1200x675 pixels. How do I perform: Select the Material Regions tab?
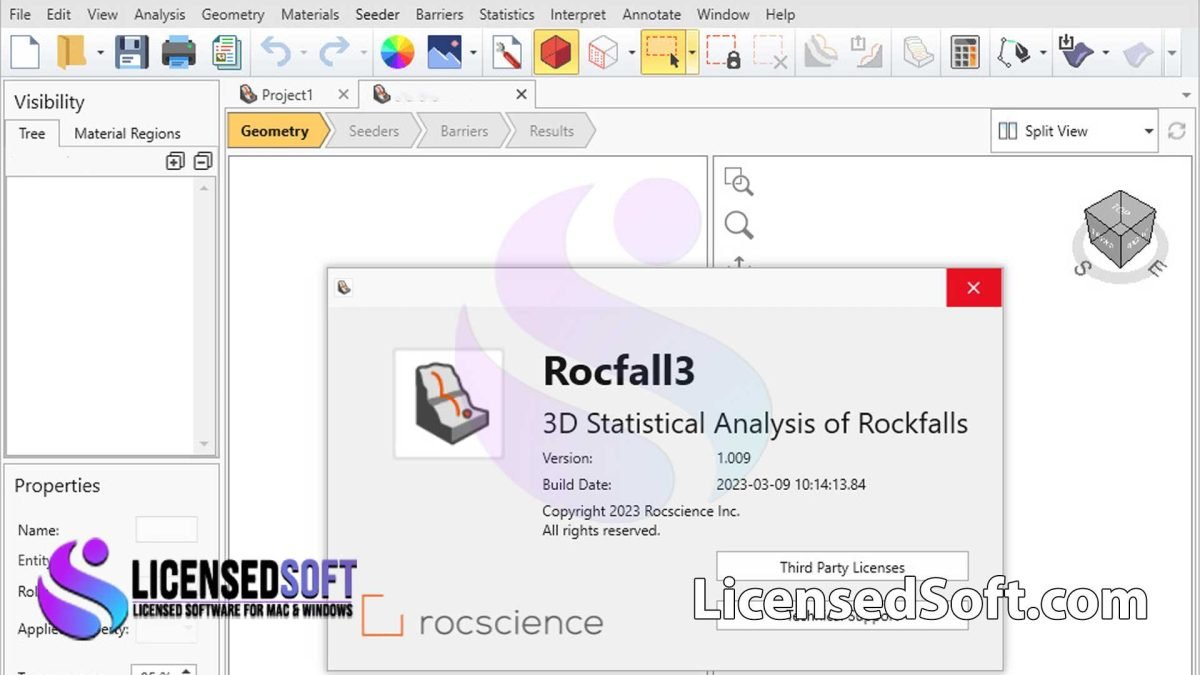point(127,133)
